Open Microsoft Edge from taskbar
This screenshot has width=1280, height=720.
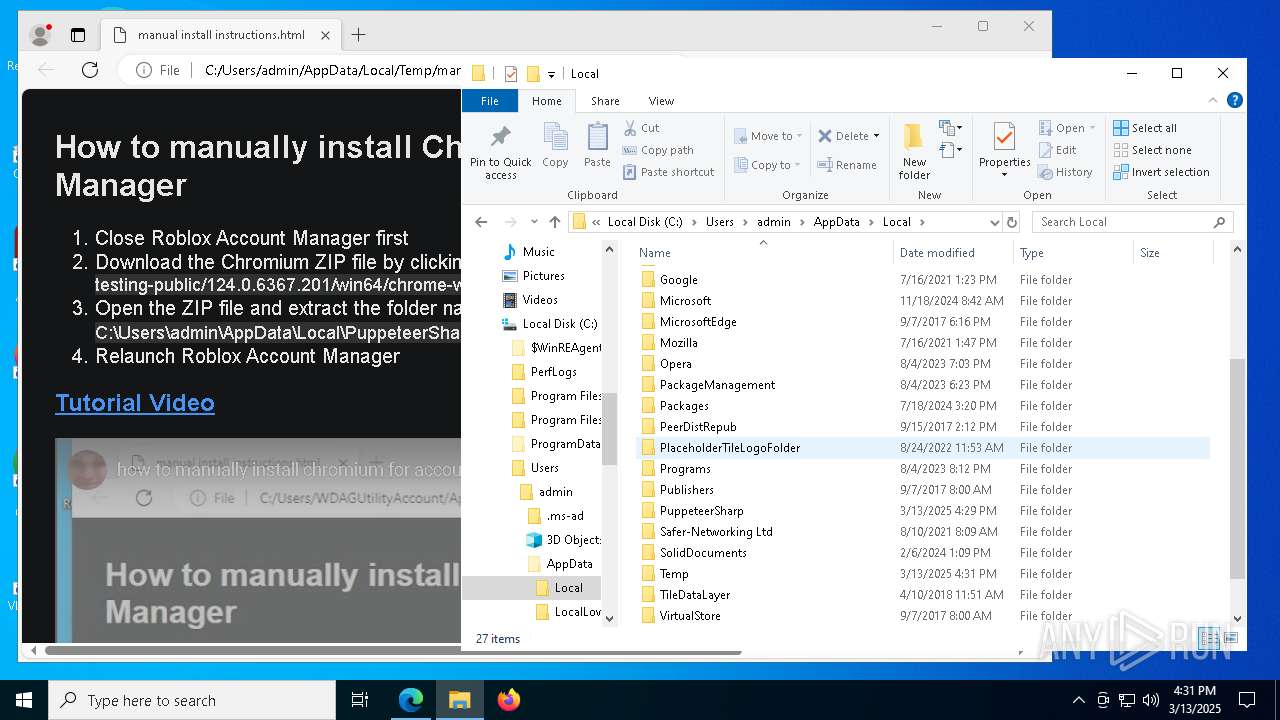[411, 700]
